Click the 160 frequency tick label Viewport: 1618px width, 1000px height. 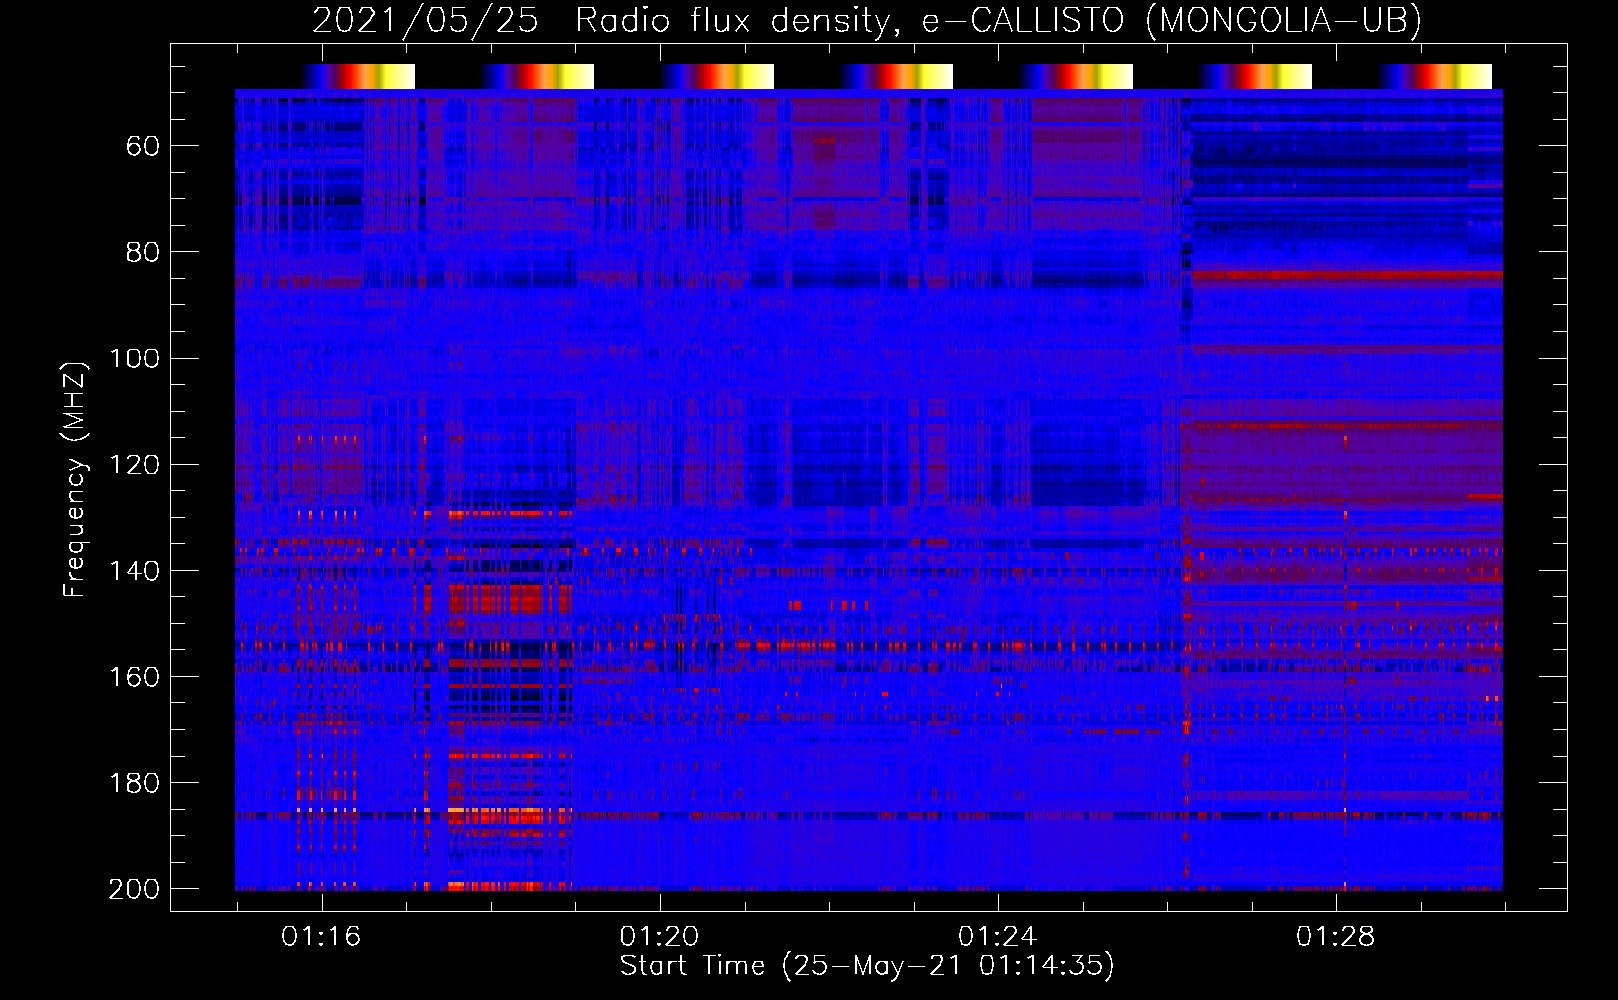(134, 676)
